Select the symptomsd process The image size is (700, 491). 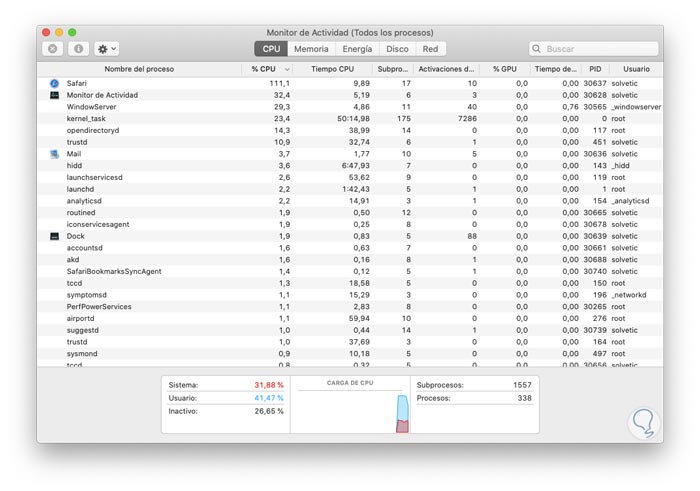pos(350,295)
